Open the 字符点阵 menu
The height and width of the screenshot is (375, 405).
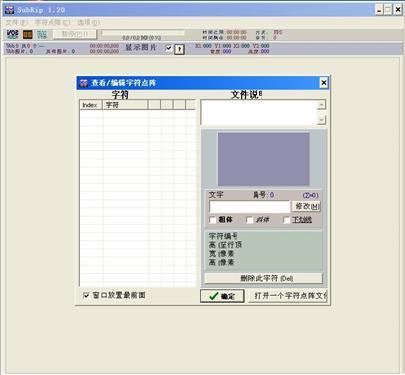53,22
